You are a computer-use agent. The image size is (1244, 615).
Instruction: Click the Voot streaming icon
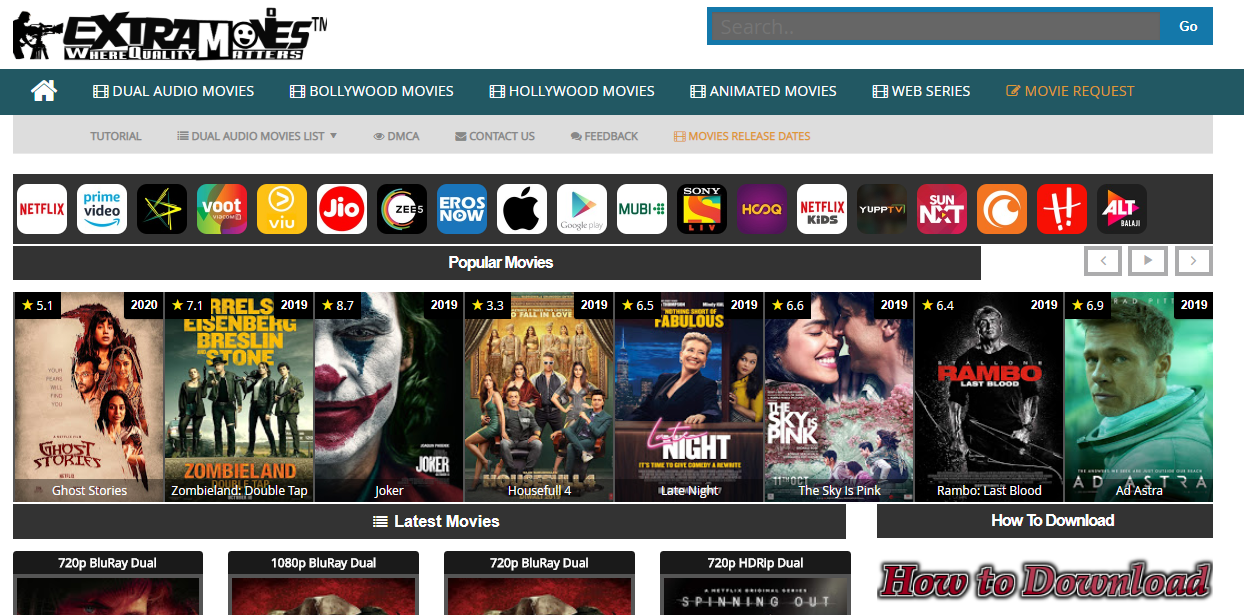tap(221, 209)
